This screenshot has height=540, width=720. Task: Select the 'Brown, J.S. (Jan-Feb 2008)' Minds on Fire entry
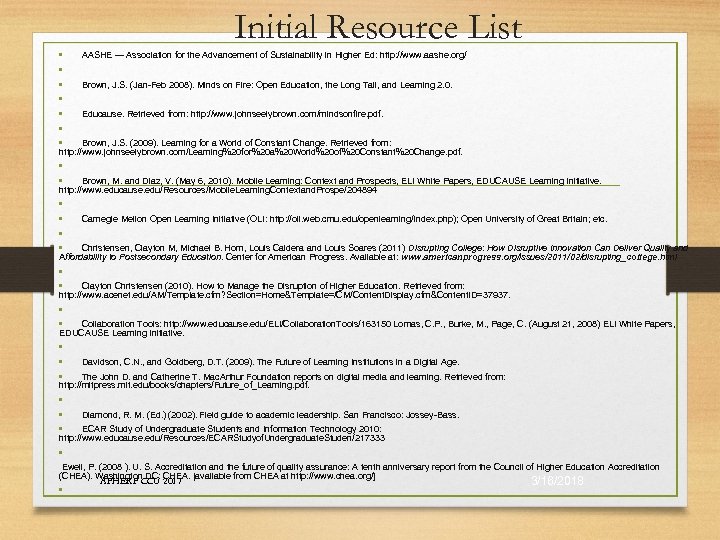[267, 85]
